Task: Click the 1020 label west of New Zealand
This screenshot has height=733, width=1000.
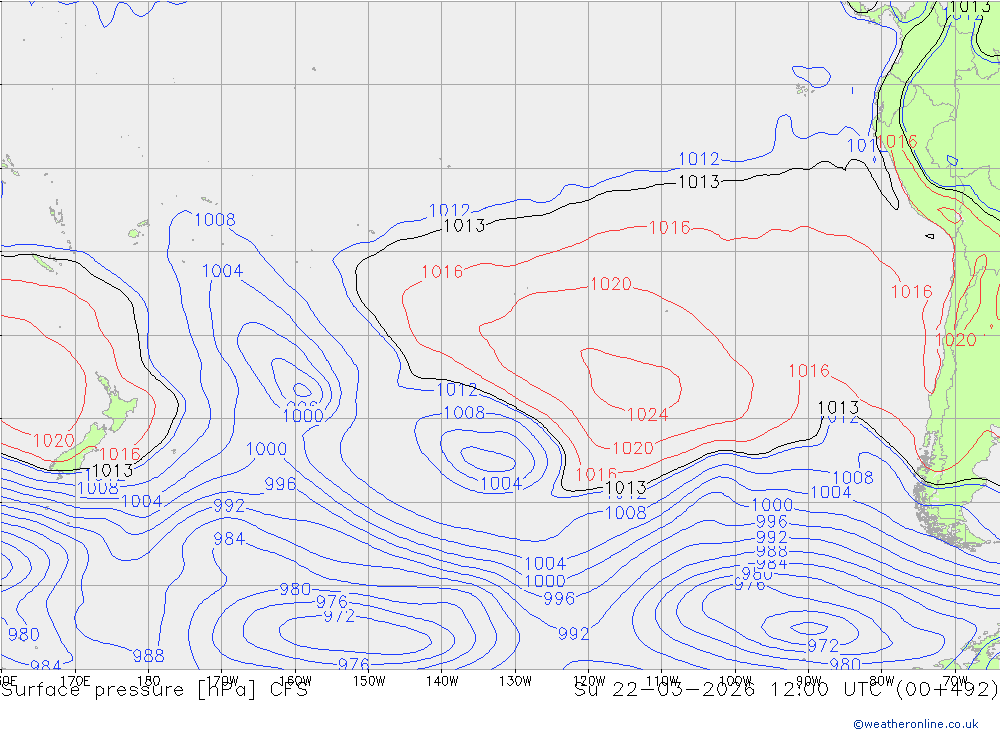Action: coord(54,441)
